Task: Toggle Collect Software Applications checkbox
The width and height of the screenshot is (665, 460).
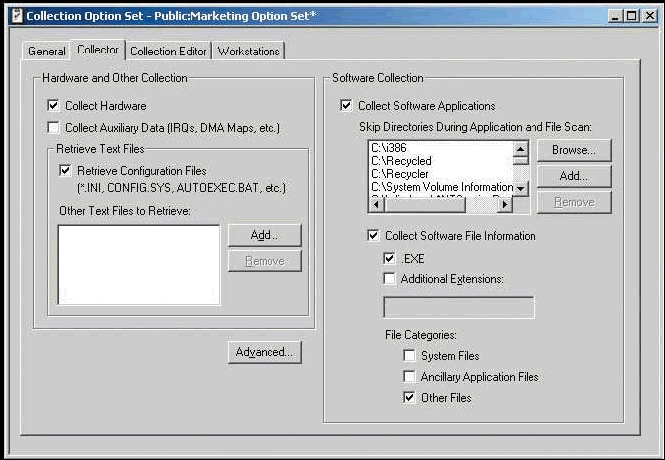Action: click(346, 105)
